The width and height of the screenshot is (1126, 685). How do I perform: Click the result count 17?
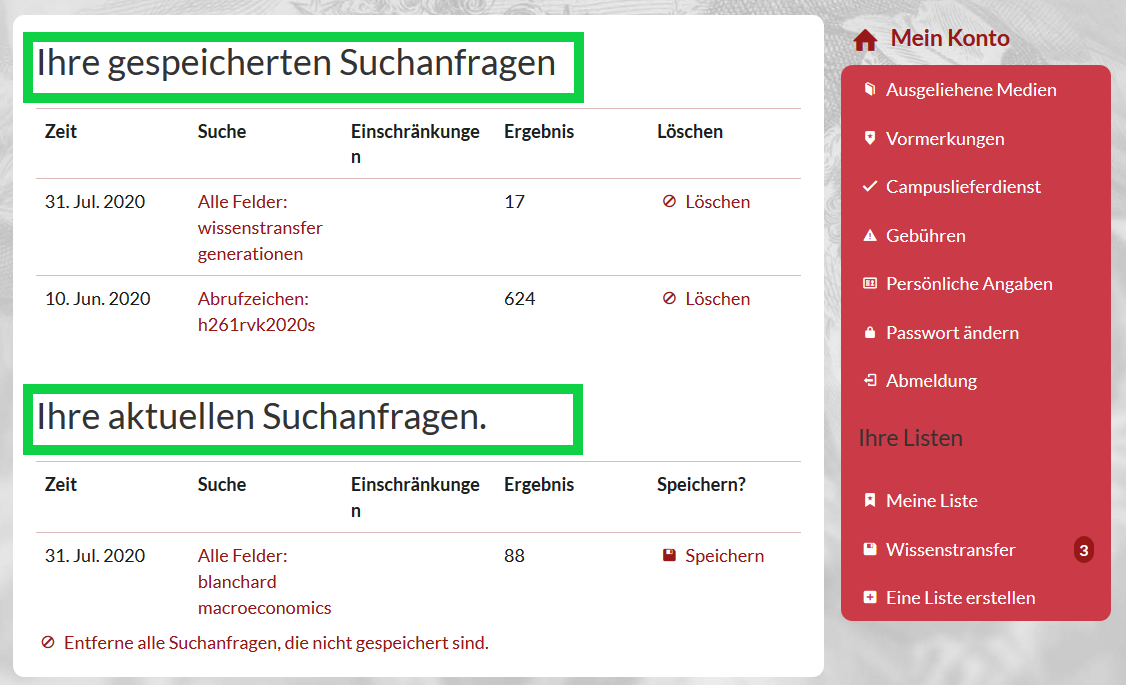(514, 202)
